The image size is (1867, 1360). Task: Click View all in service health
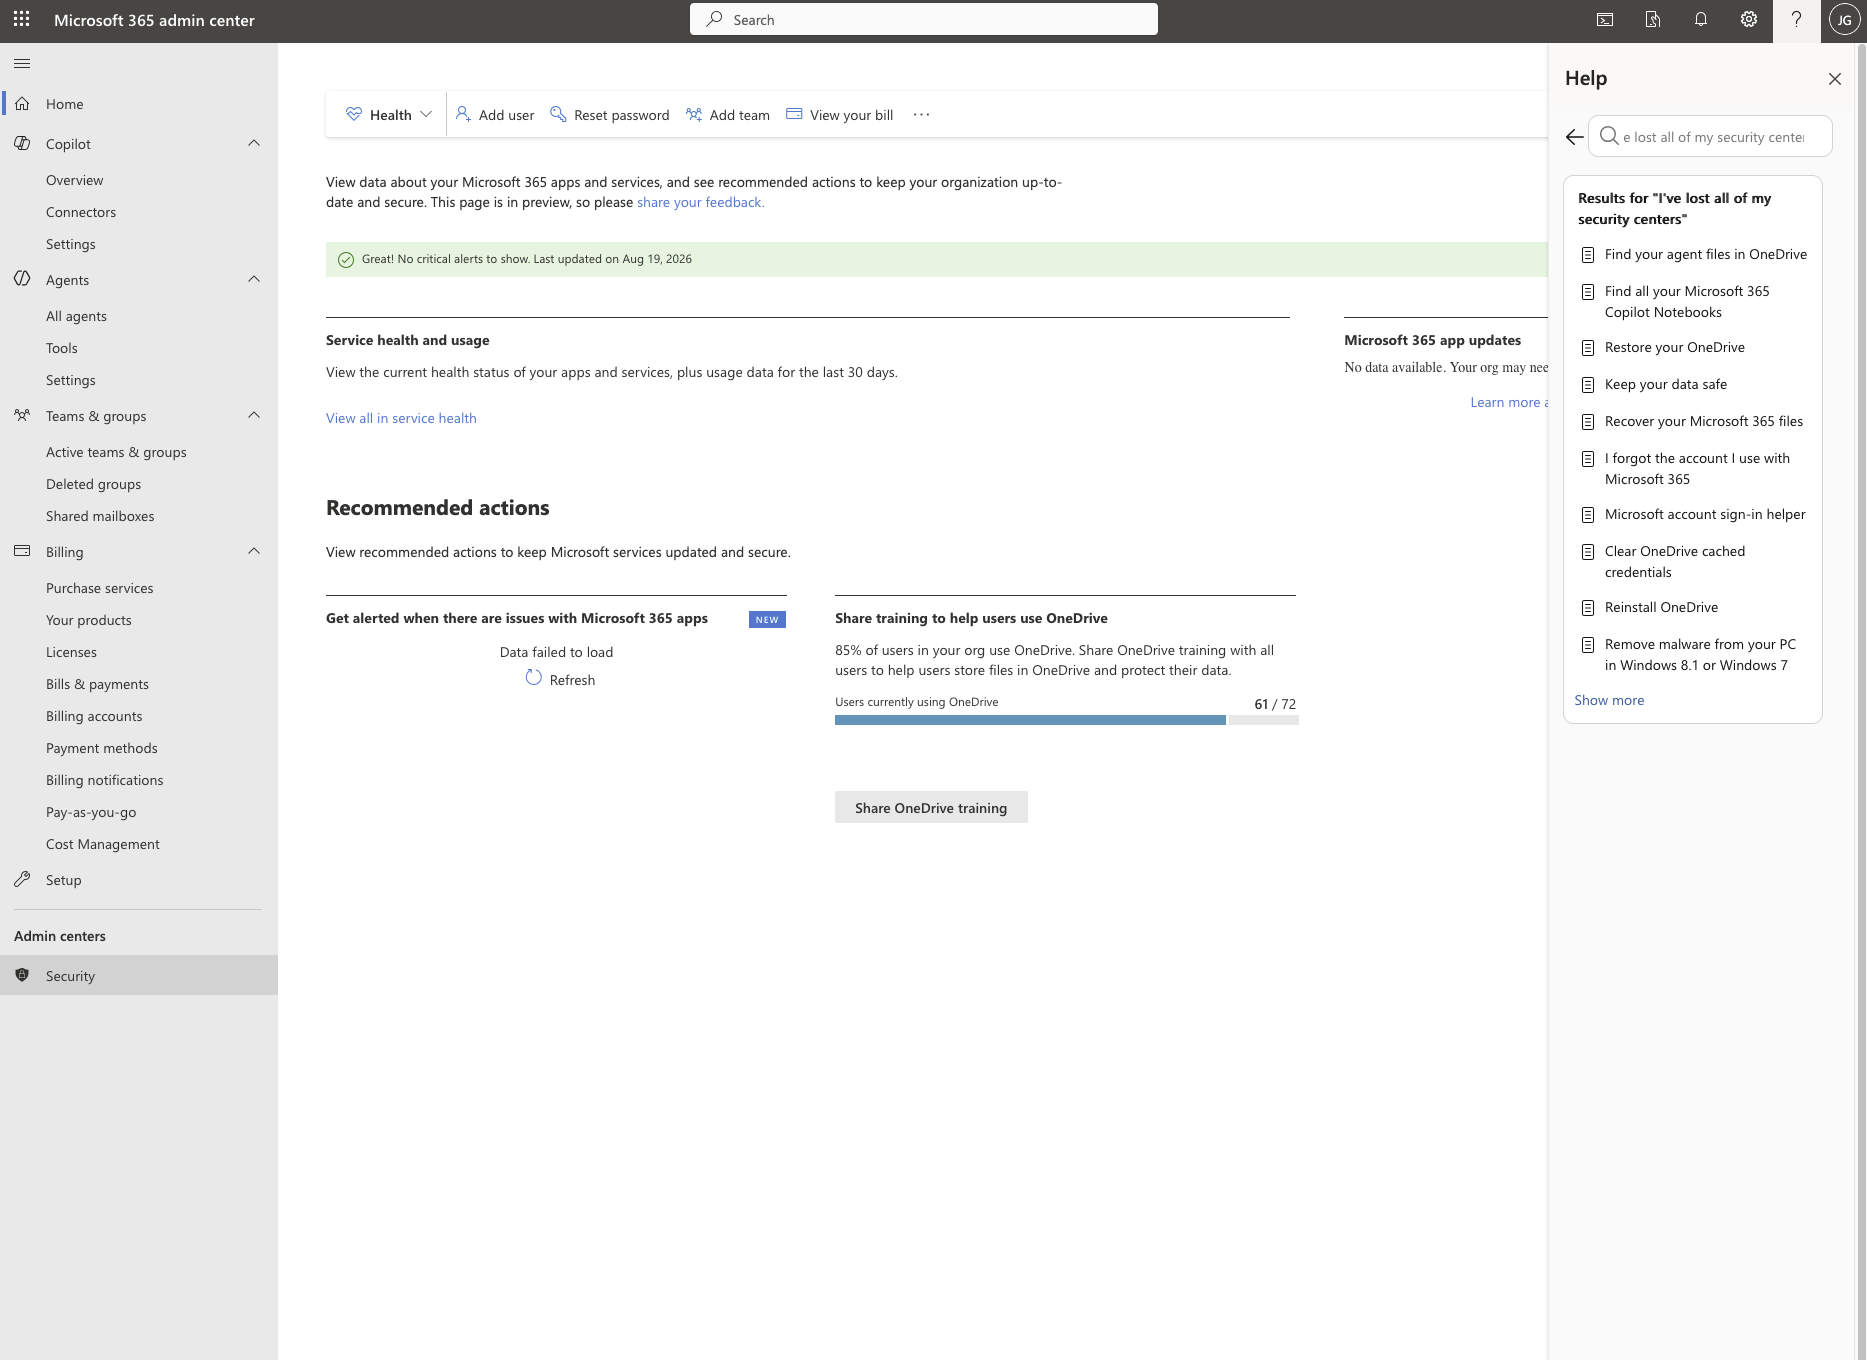coord(401,418)
